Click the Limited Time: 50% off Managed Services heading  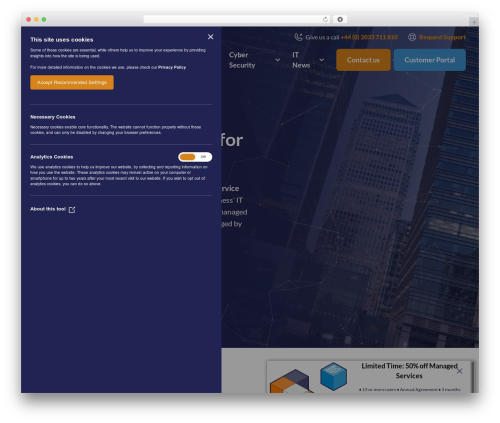click(409, 371)
